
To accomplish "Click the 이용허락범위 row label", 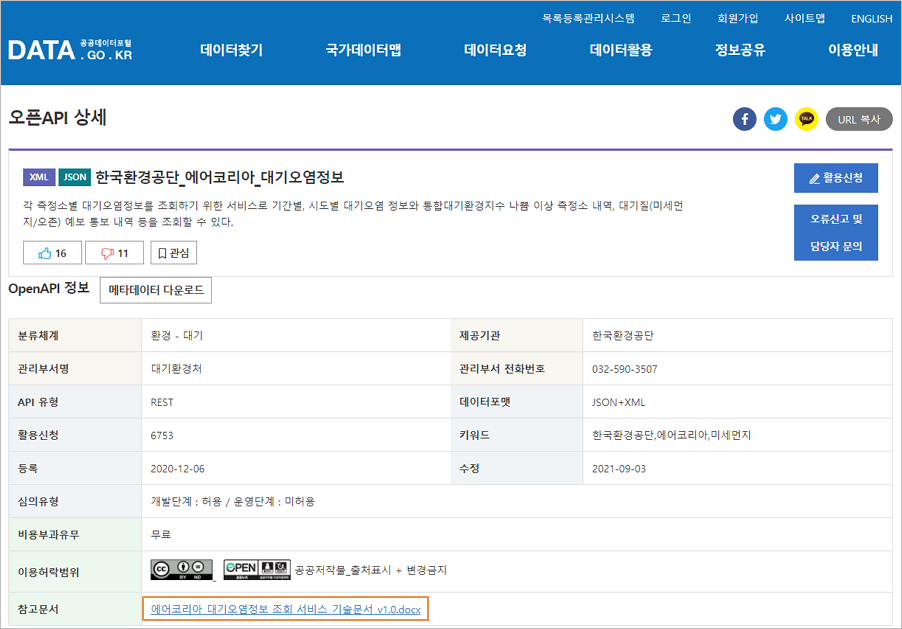I will click(48, 572).
